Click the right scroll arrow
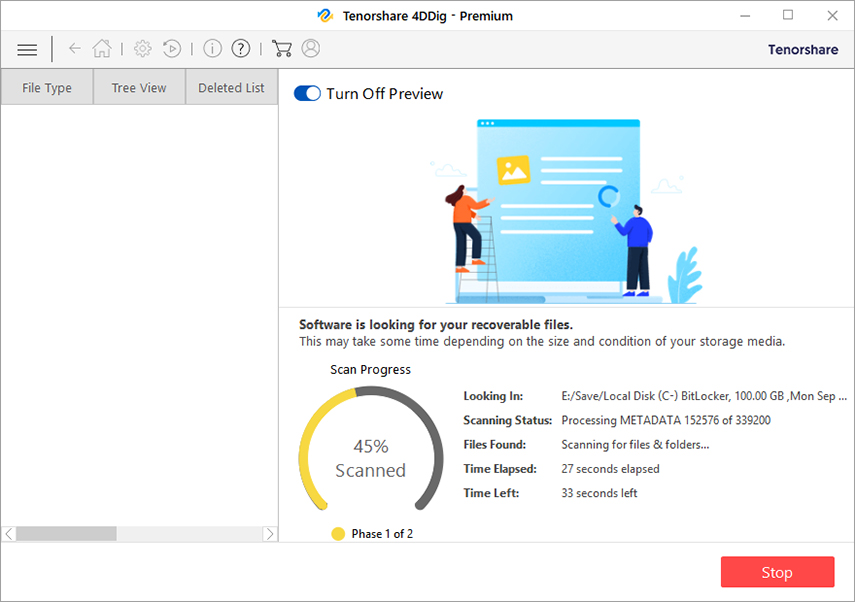855x602 pixels. 269,534
